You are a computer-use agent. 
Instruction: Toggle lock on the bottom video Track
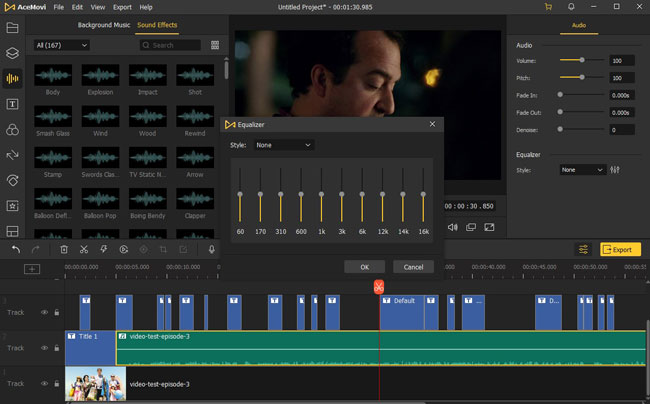coord(57,384)
